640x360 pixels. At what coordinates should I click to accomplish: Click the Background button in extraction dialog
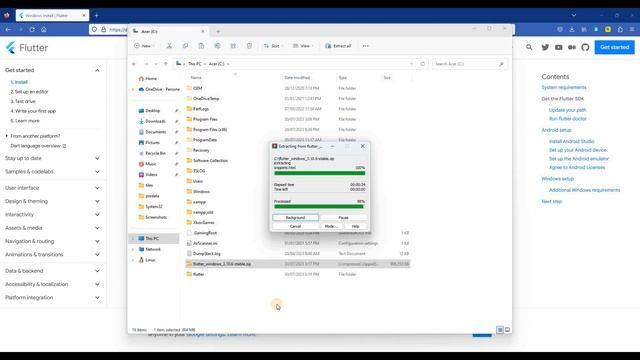click(x=296, y=218)
